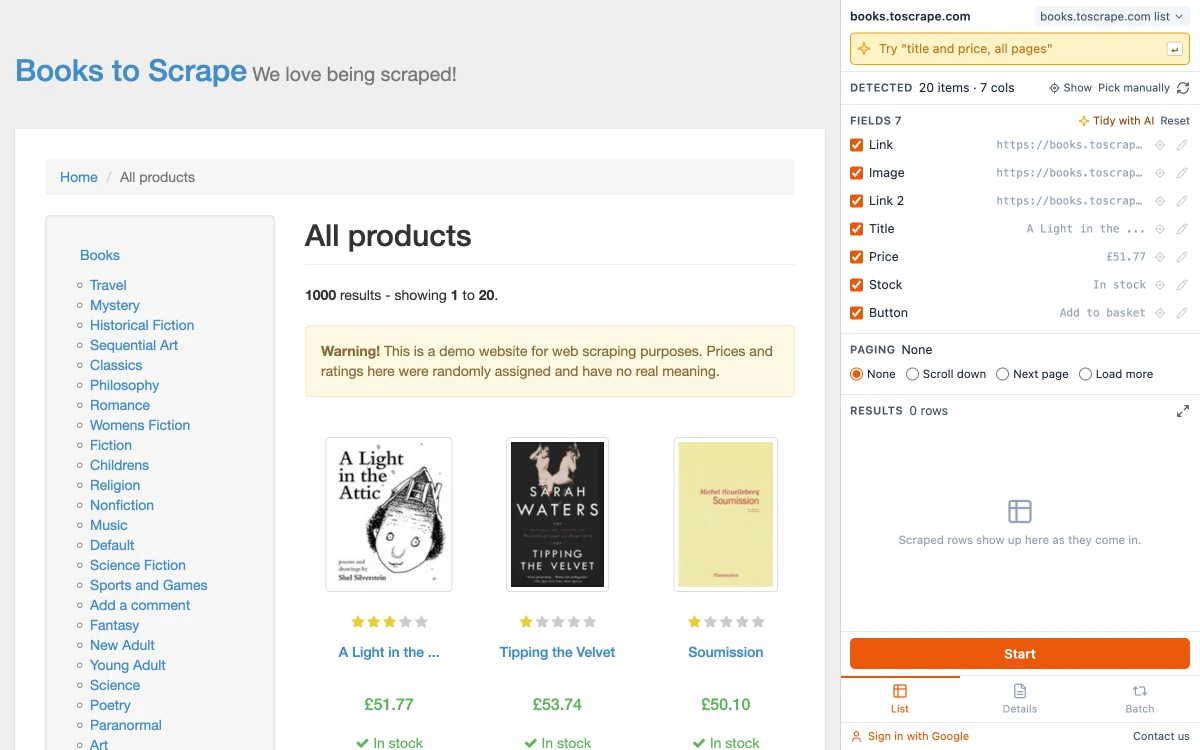Click the sparkle icon in the AI prompt box
The height and width of the screenshot is (750, 1200).
coord(864,49)
